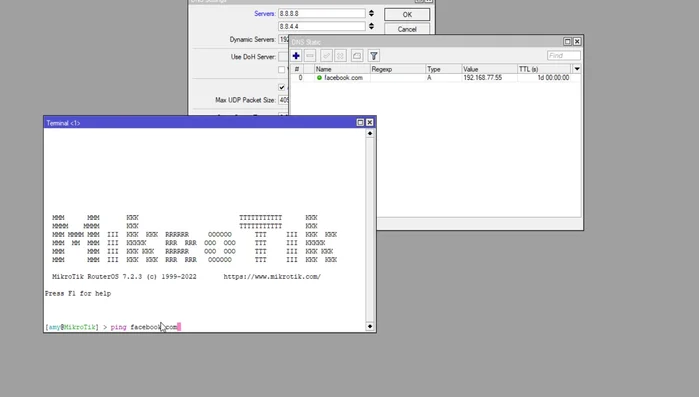Click Terminal scrollbar's bottom arrow
Viewport: 699px width, 397px height.
click(370, 327)
